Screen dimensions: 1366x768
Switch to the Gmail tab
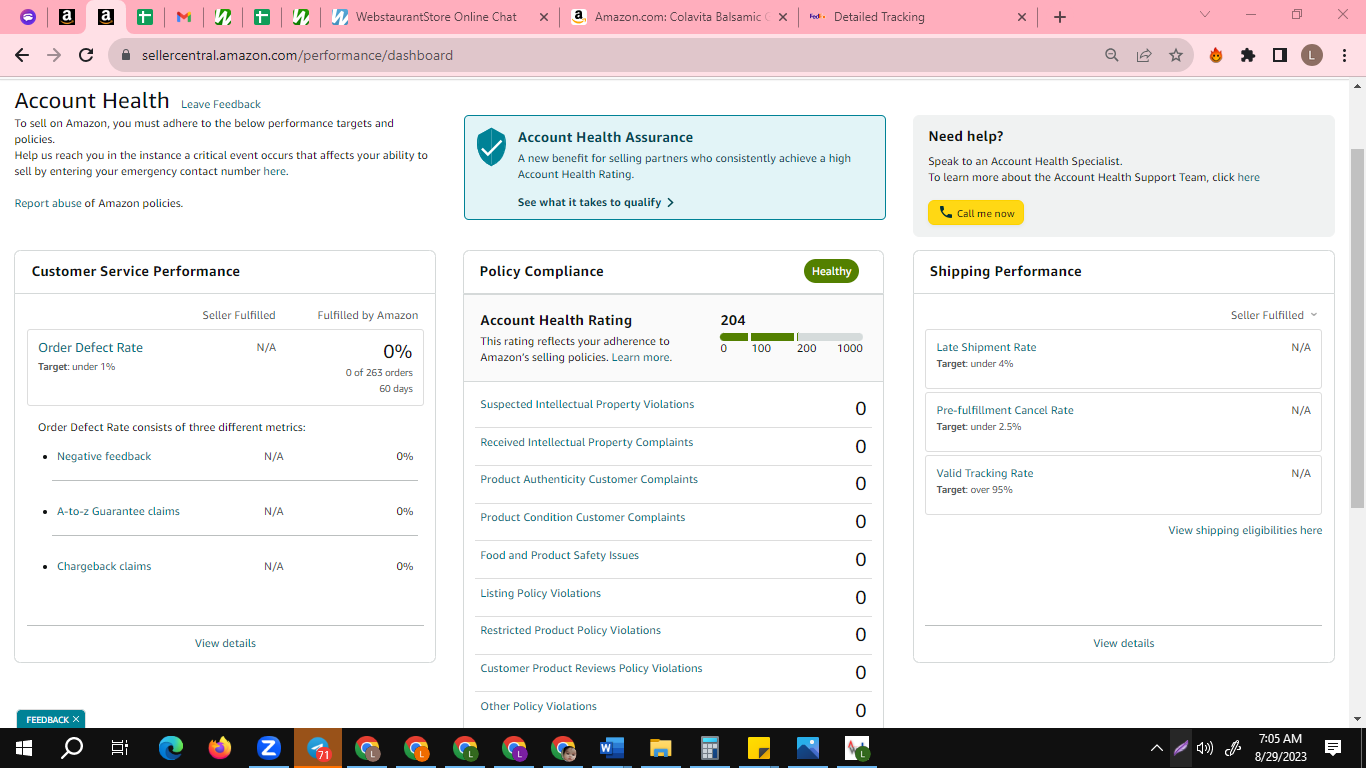point(184,17)
